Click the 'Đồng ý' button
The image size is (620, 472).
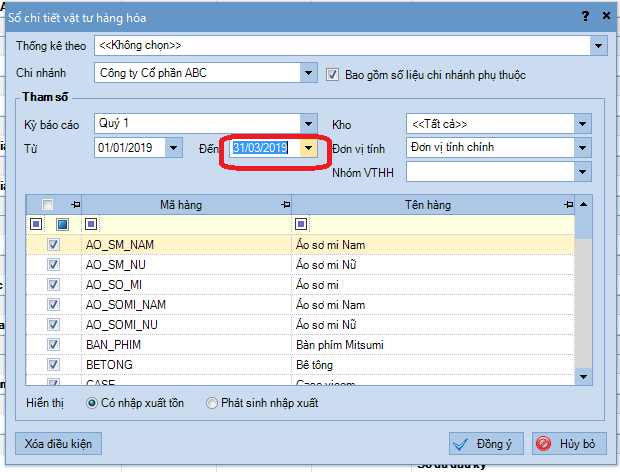coord(487,443)
